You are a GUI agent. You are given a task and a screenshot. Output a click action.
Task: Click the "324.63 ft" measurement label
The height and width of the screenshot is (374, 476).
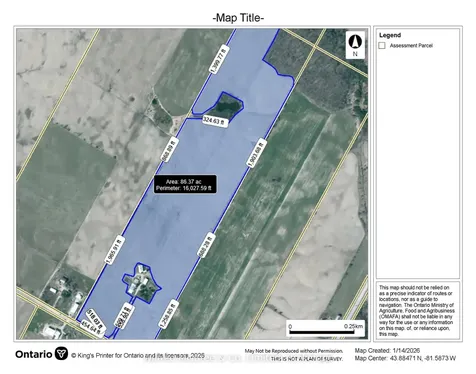[x=215, y=121]
